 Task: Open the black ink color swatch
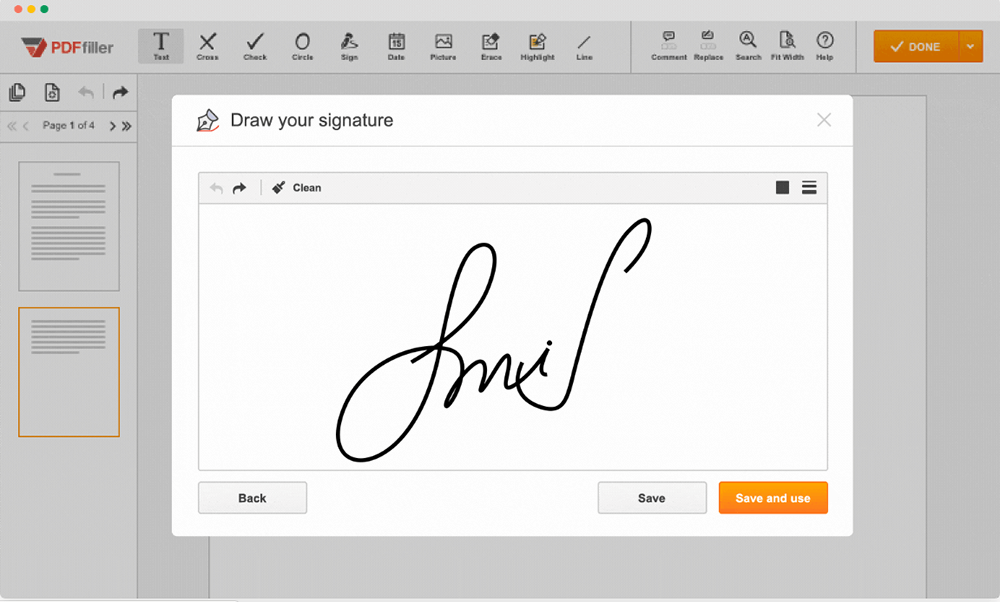coord(782,188)
